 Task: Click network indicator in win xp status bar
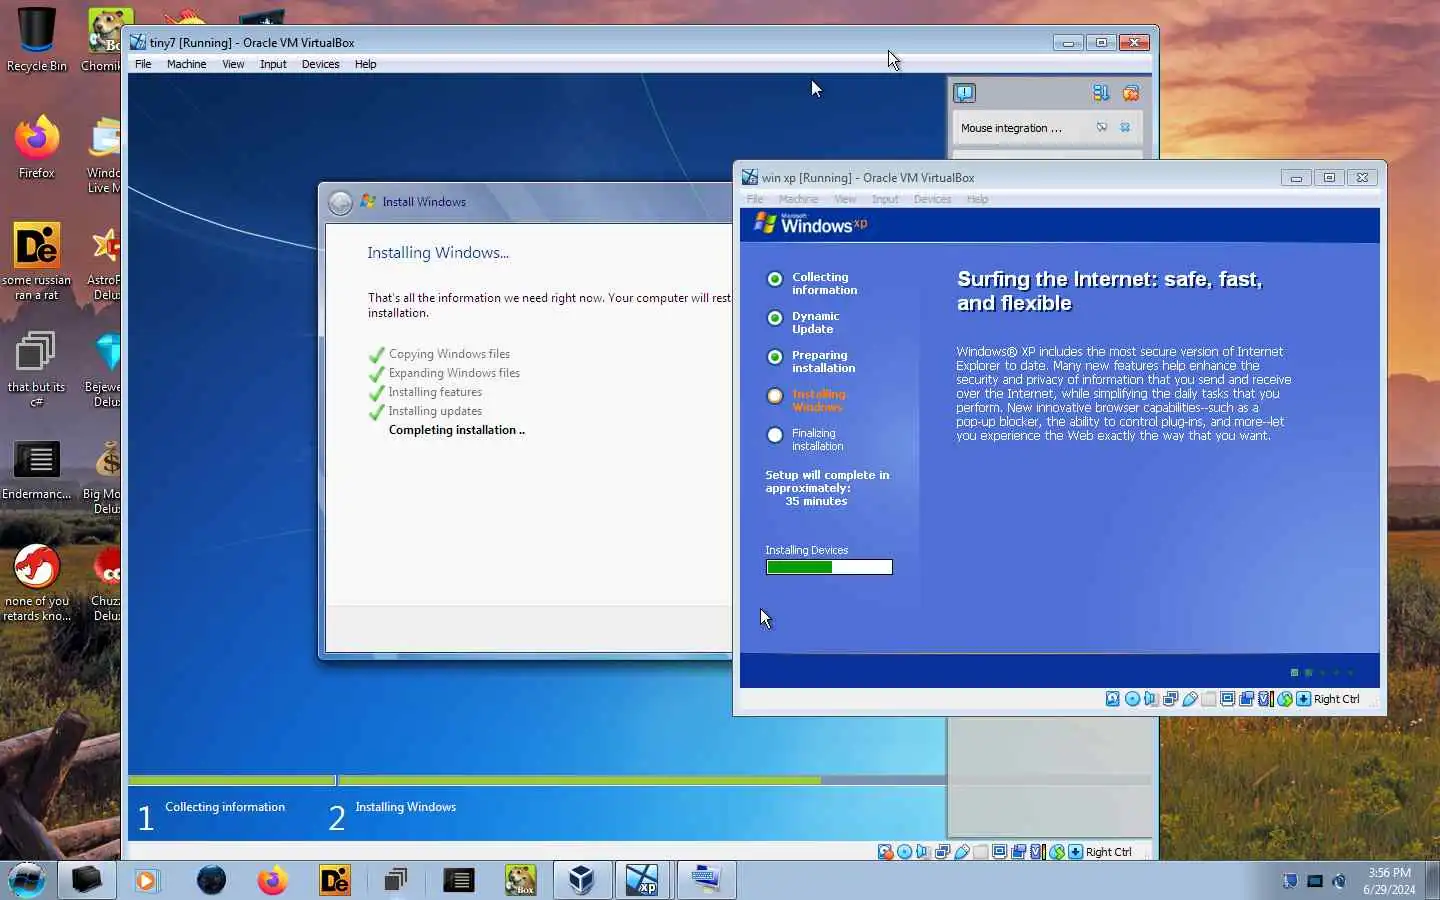[1170, 699]
